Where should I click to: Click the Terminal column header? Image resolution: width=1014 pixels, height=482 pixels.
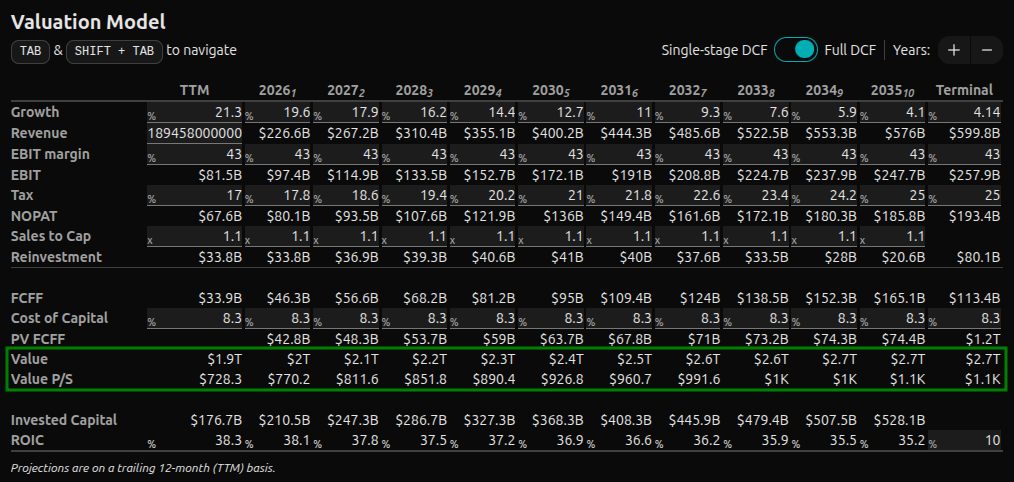click(964, 90)
